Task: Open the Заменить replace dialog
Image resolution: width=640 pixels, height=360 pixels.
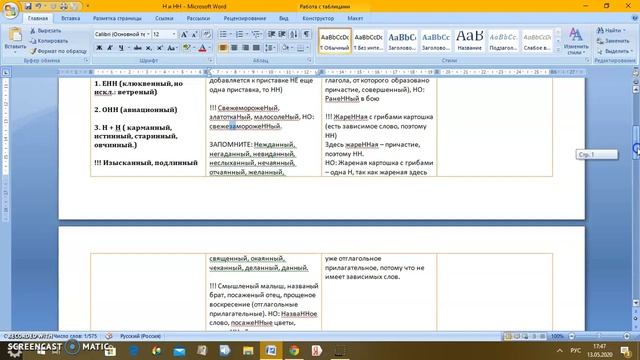Action: (613, 41)
